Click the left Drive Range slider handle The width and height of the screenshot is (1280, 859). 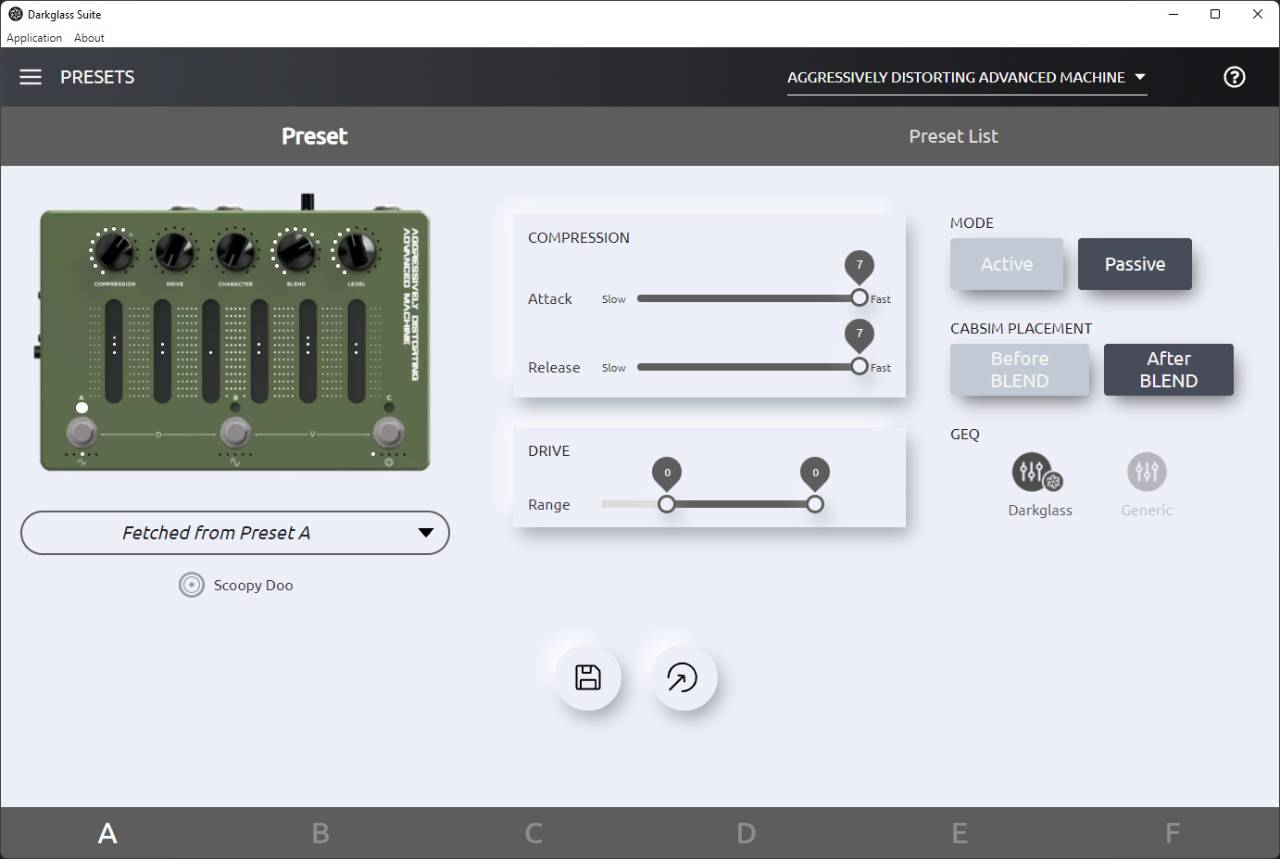667,504
